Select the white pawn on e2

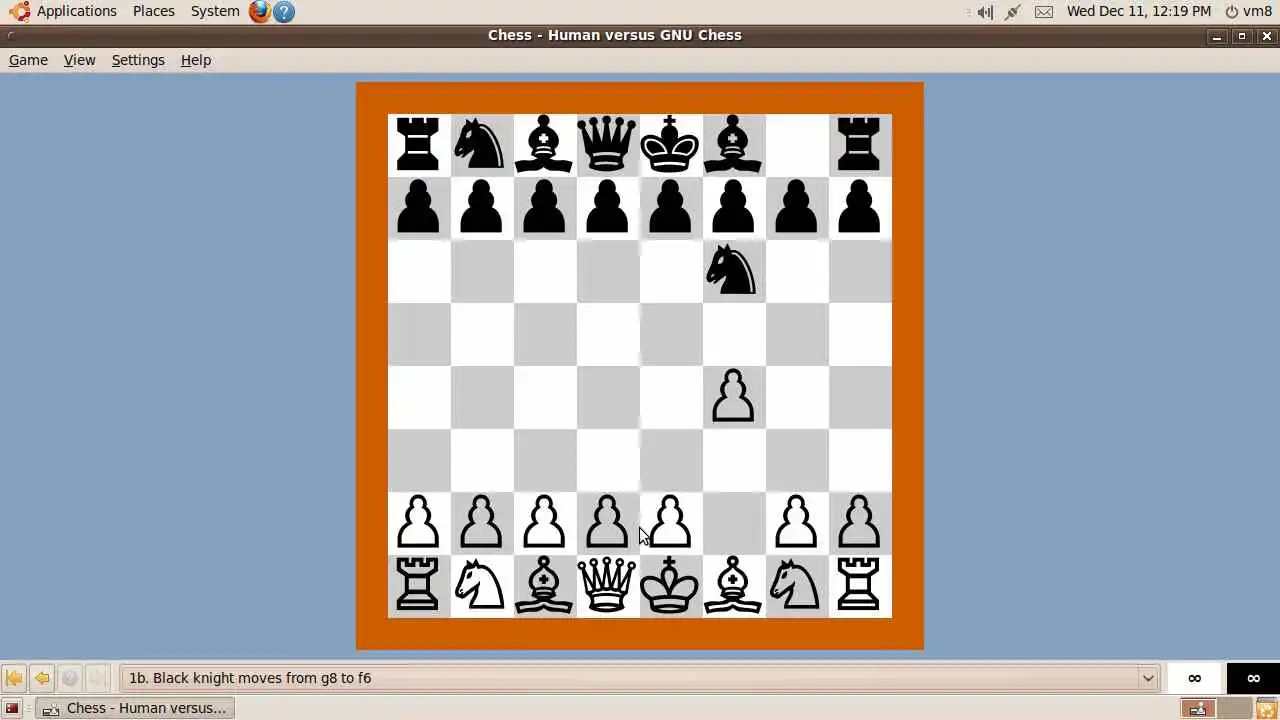tap(670, 523)
